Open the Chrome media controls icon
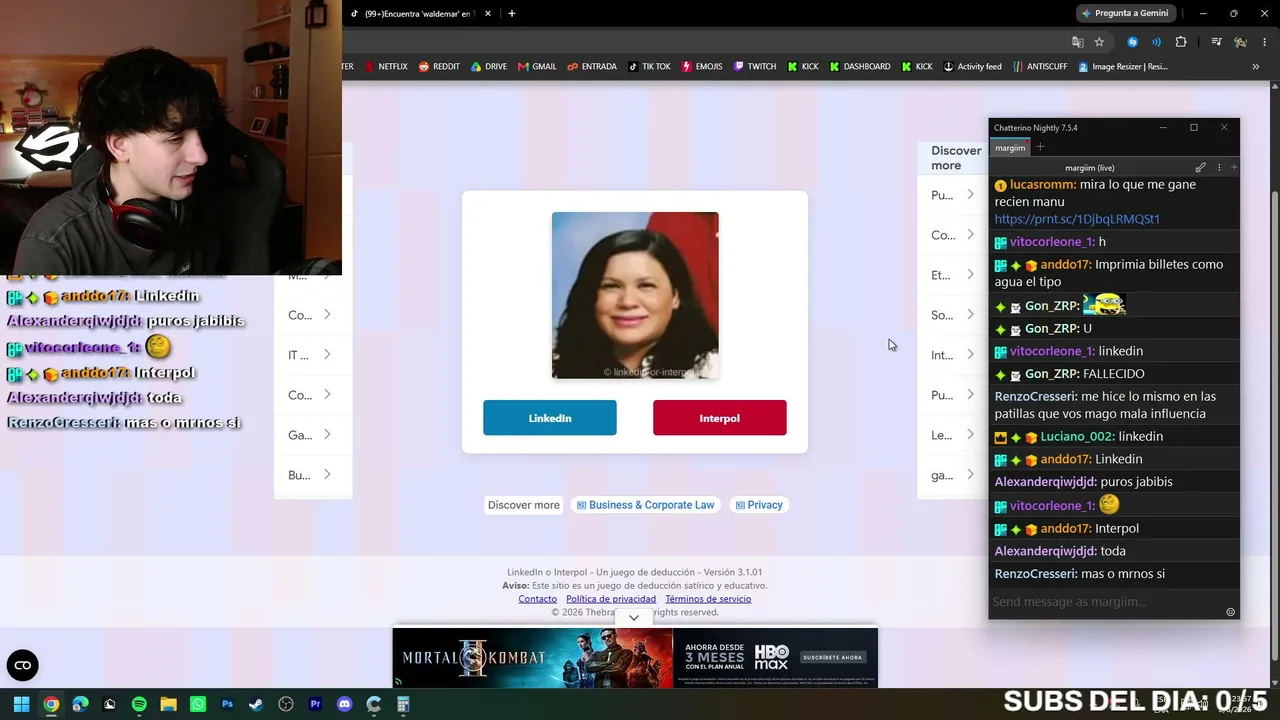1280x720 pixels. [x=1216, y=42]
